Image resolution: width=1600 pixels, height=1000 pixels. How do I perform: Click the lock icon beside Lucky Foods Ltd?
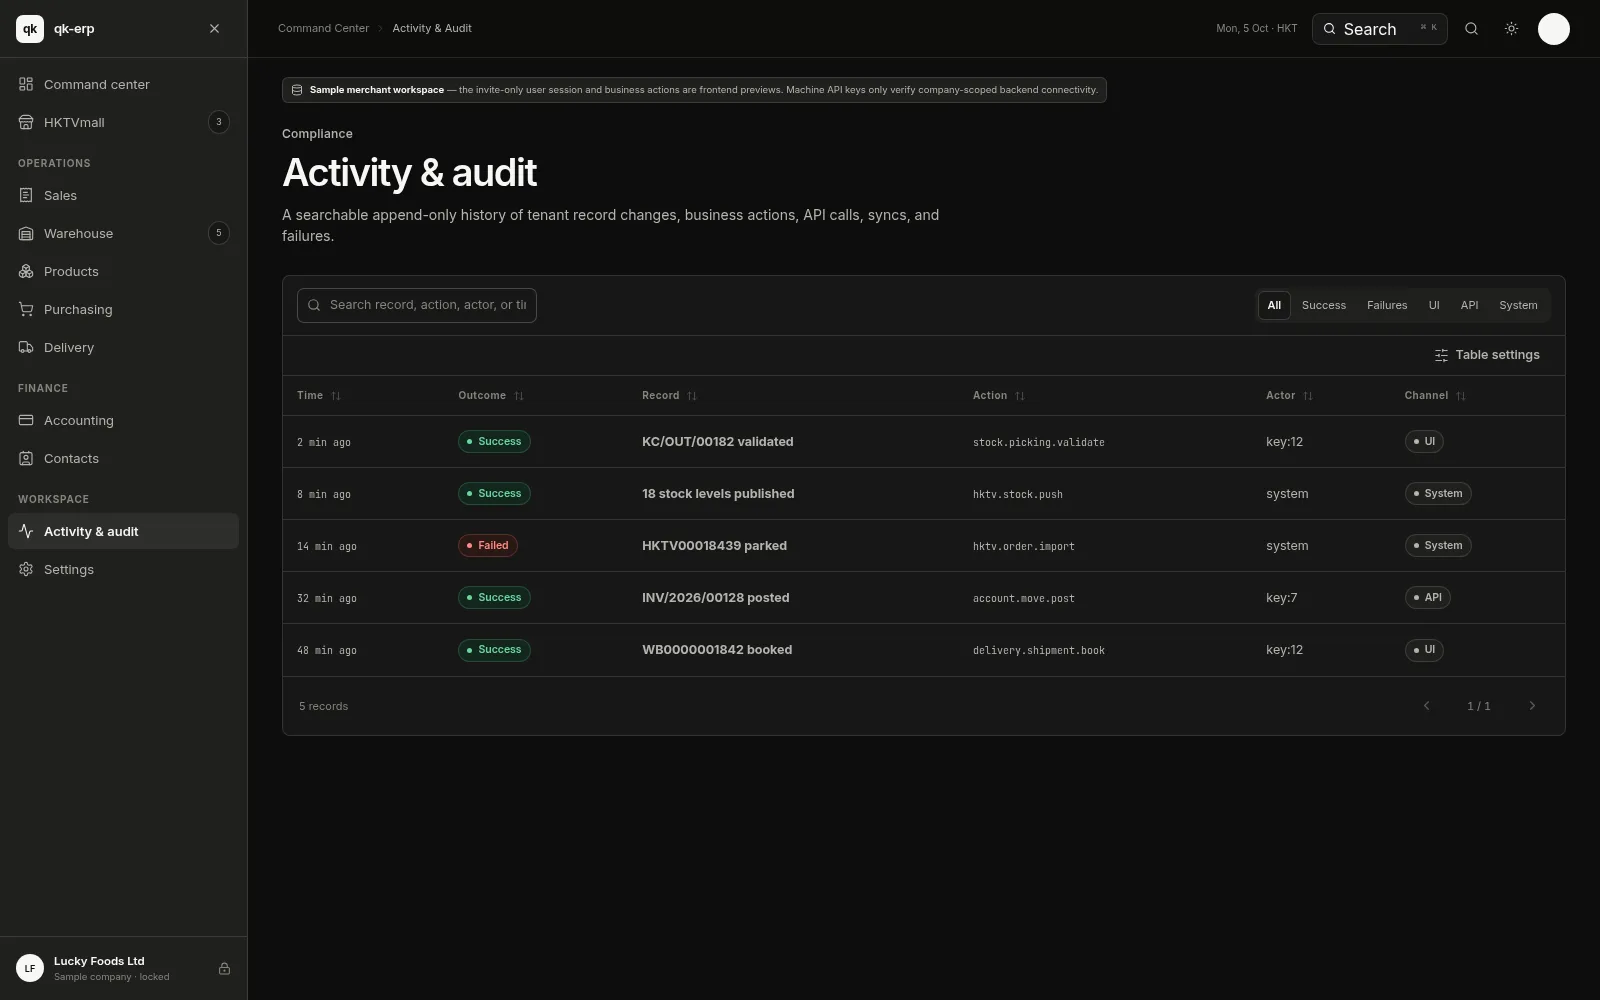pos(224,968)
